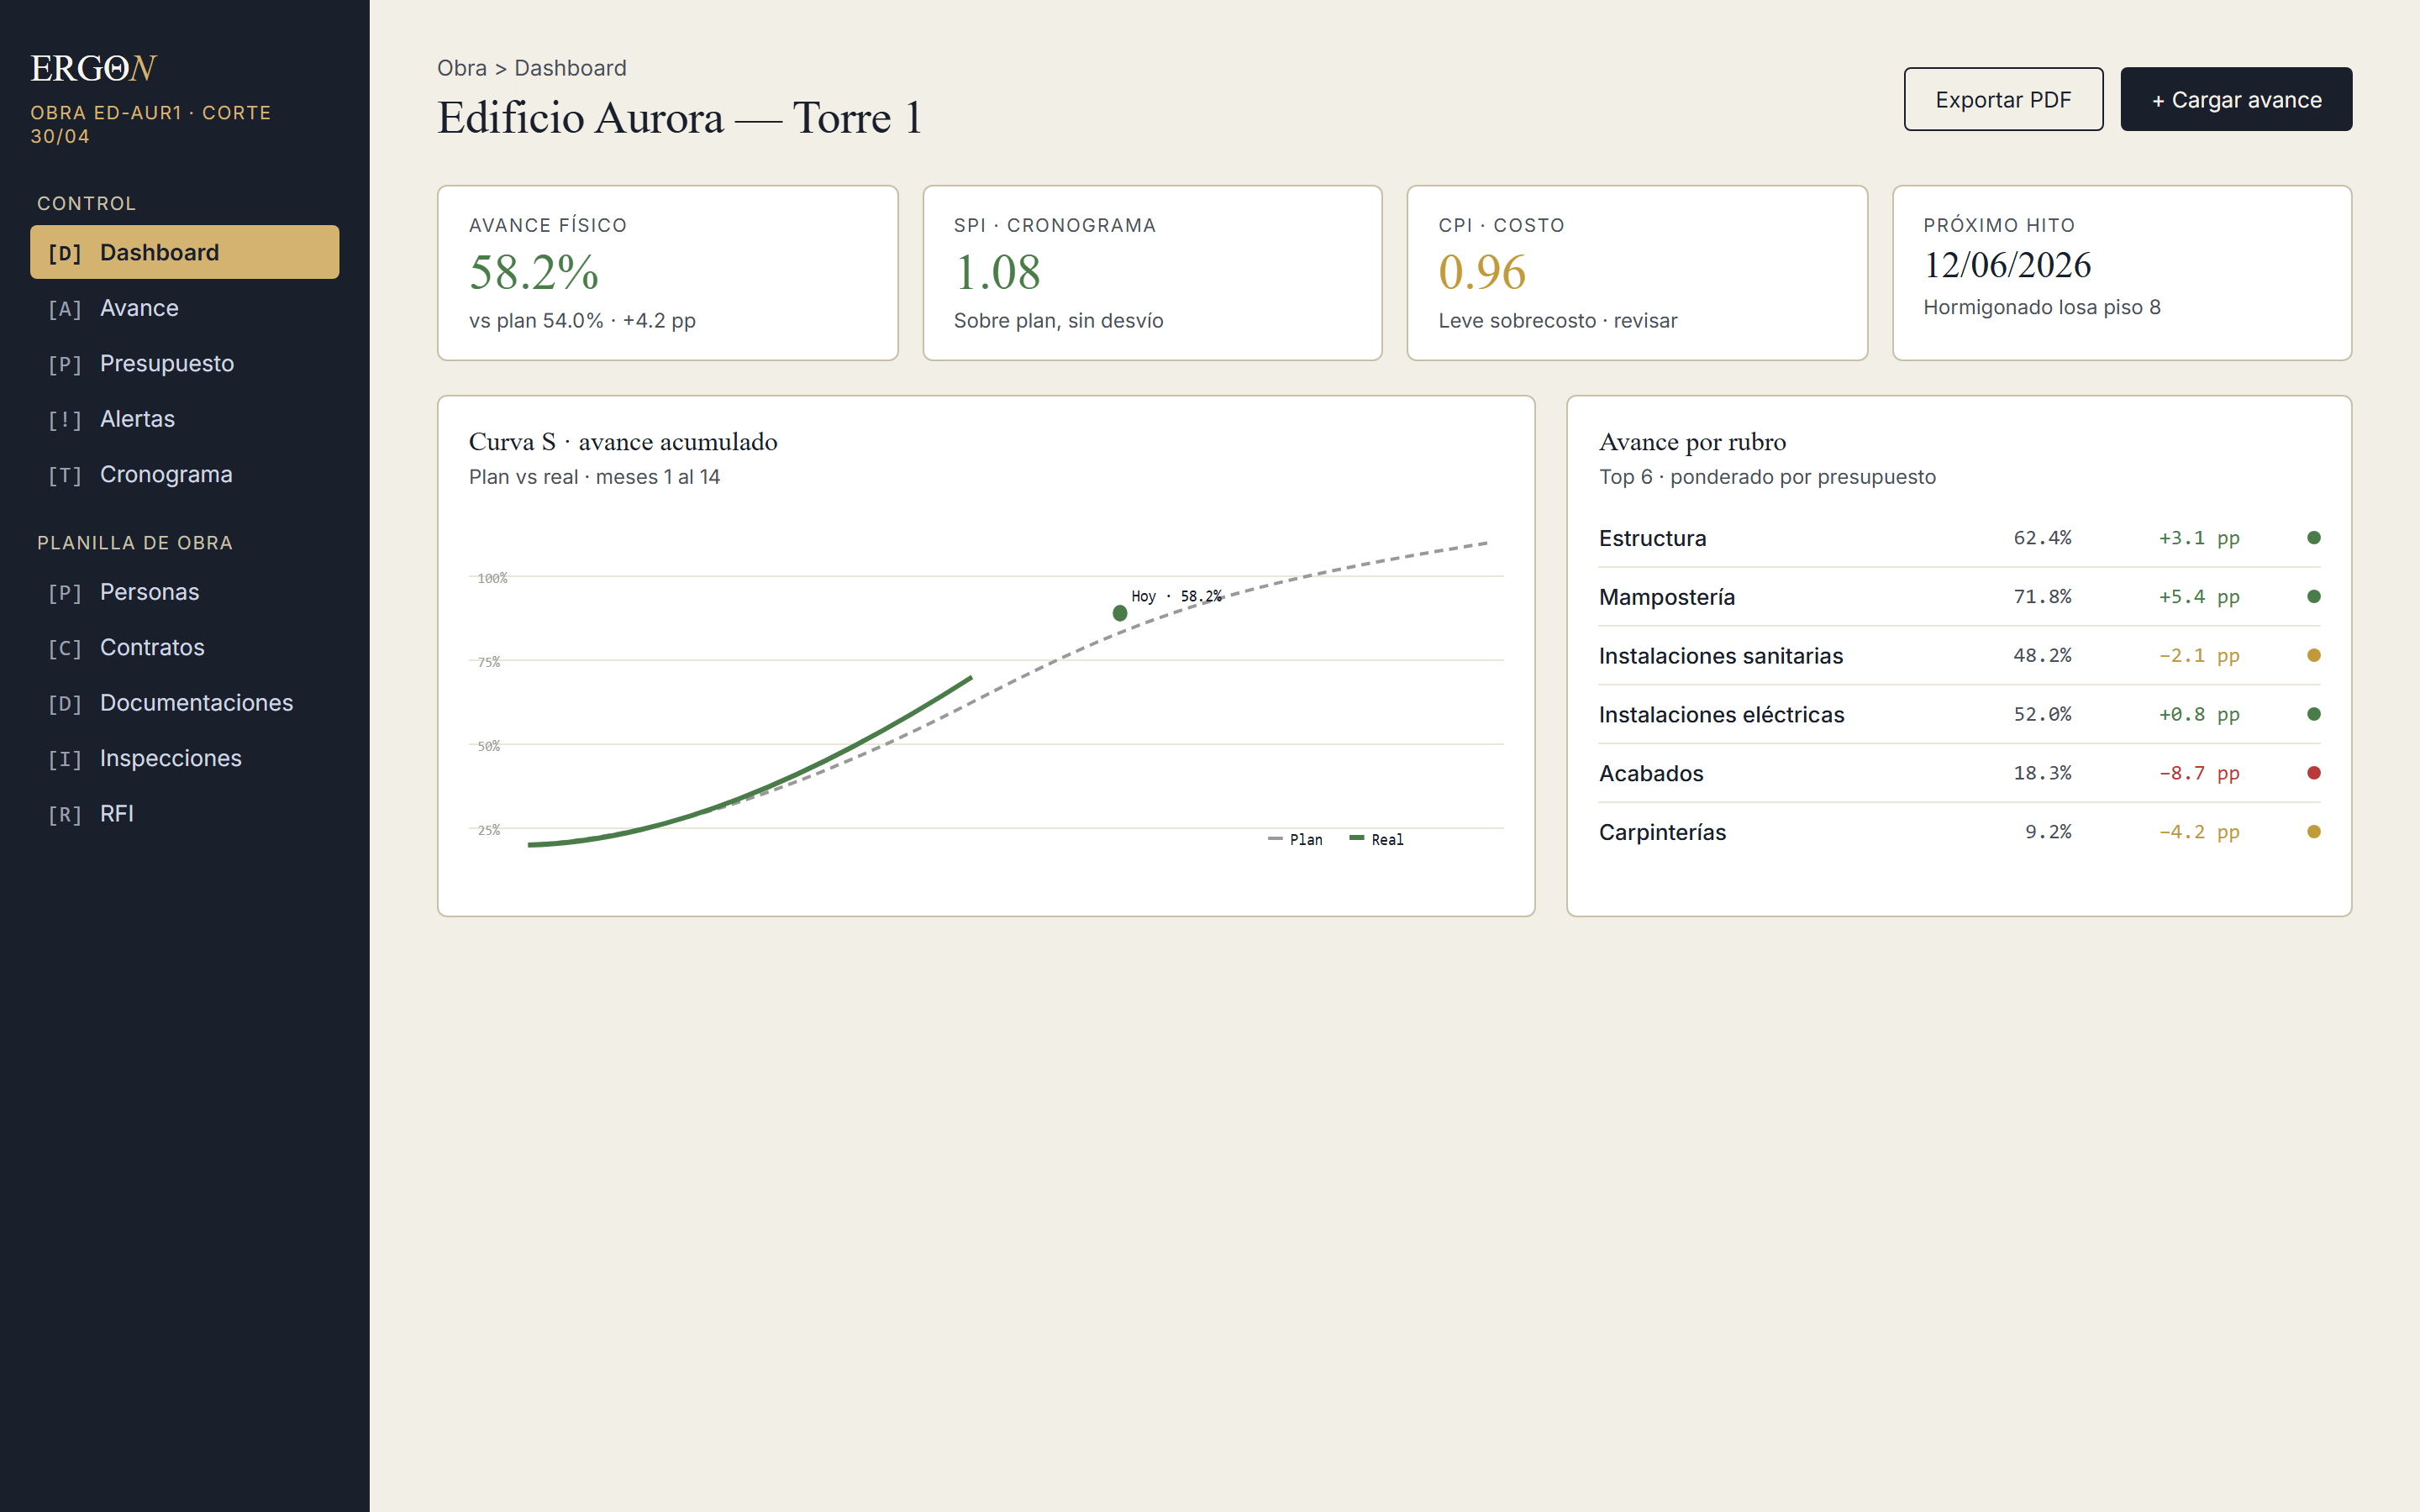Viewport: 2420px width, 1512px height.
Task: Navigate to Cronograma
Action: click(184, 474)
